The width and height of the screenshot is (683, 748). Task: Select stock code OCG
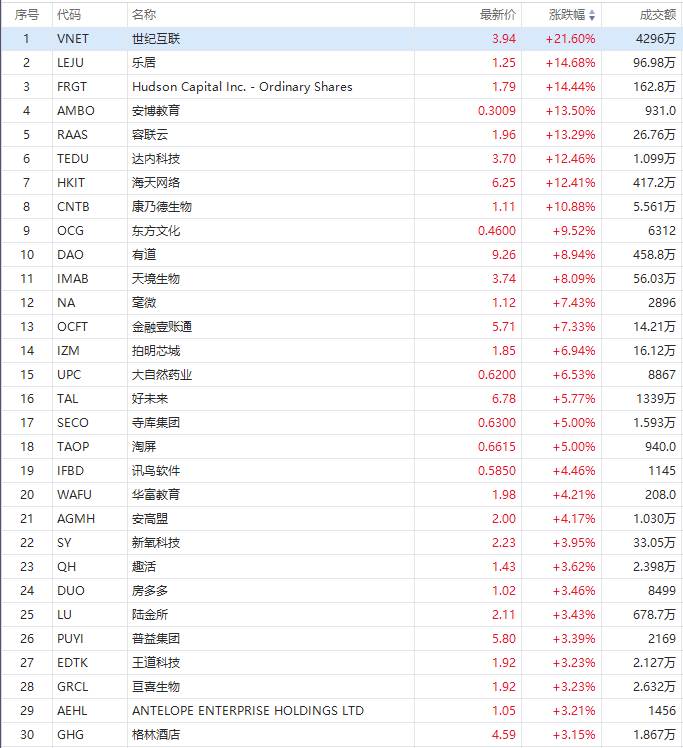coord(71,231)
